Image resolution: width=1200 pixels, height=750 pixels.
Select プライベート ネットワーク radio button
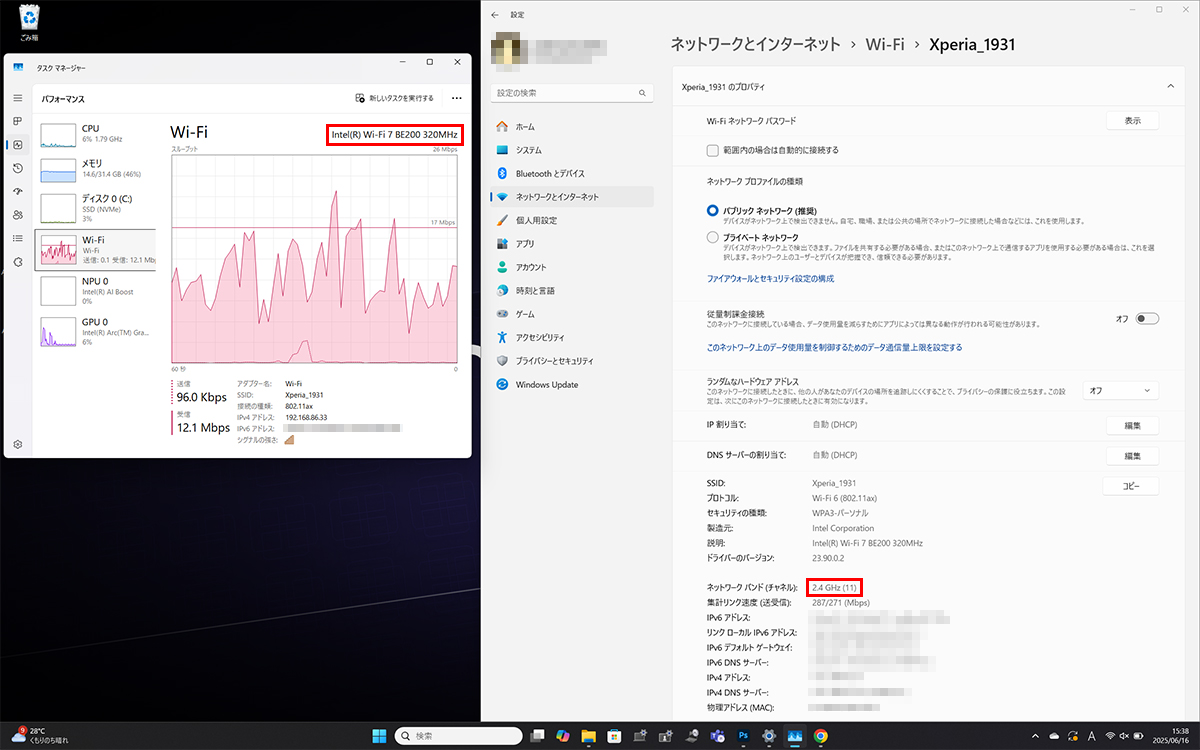tap(712, 238)
